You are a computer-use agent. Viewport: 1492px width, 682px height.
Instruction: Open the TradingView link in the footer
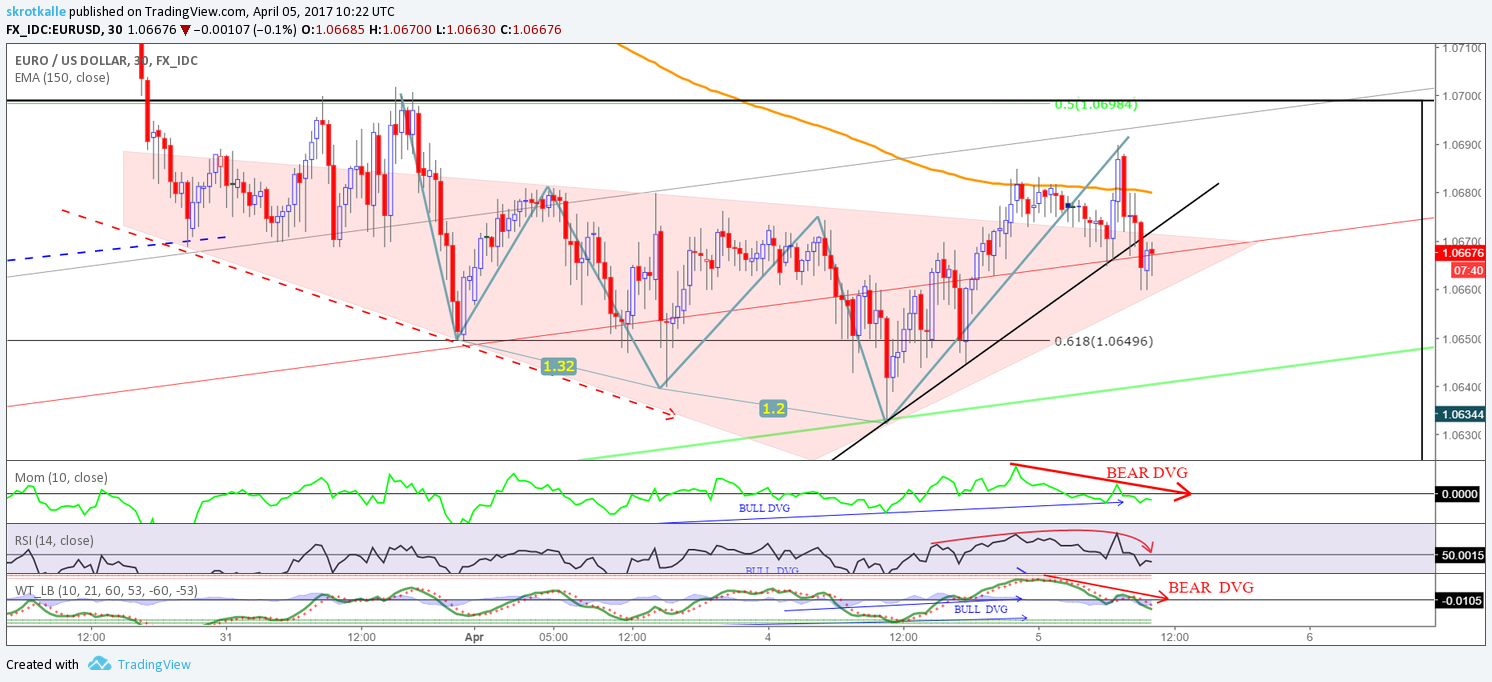154,665
